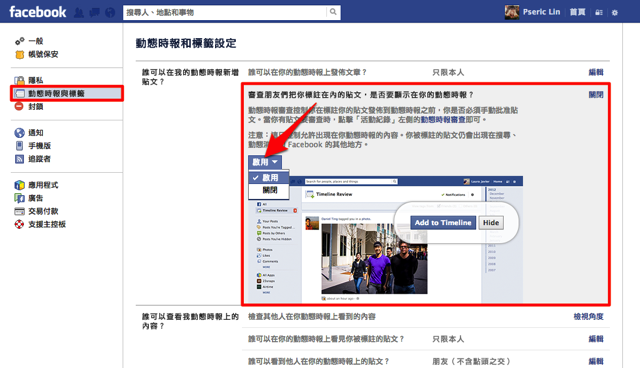Viewport: 640px width, 368px height.
Task: Open 隱私 privacy settings section
Action: pos(36,80)
